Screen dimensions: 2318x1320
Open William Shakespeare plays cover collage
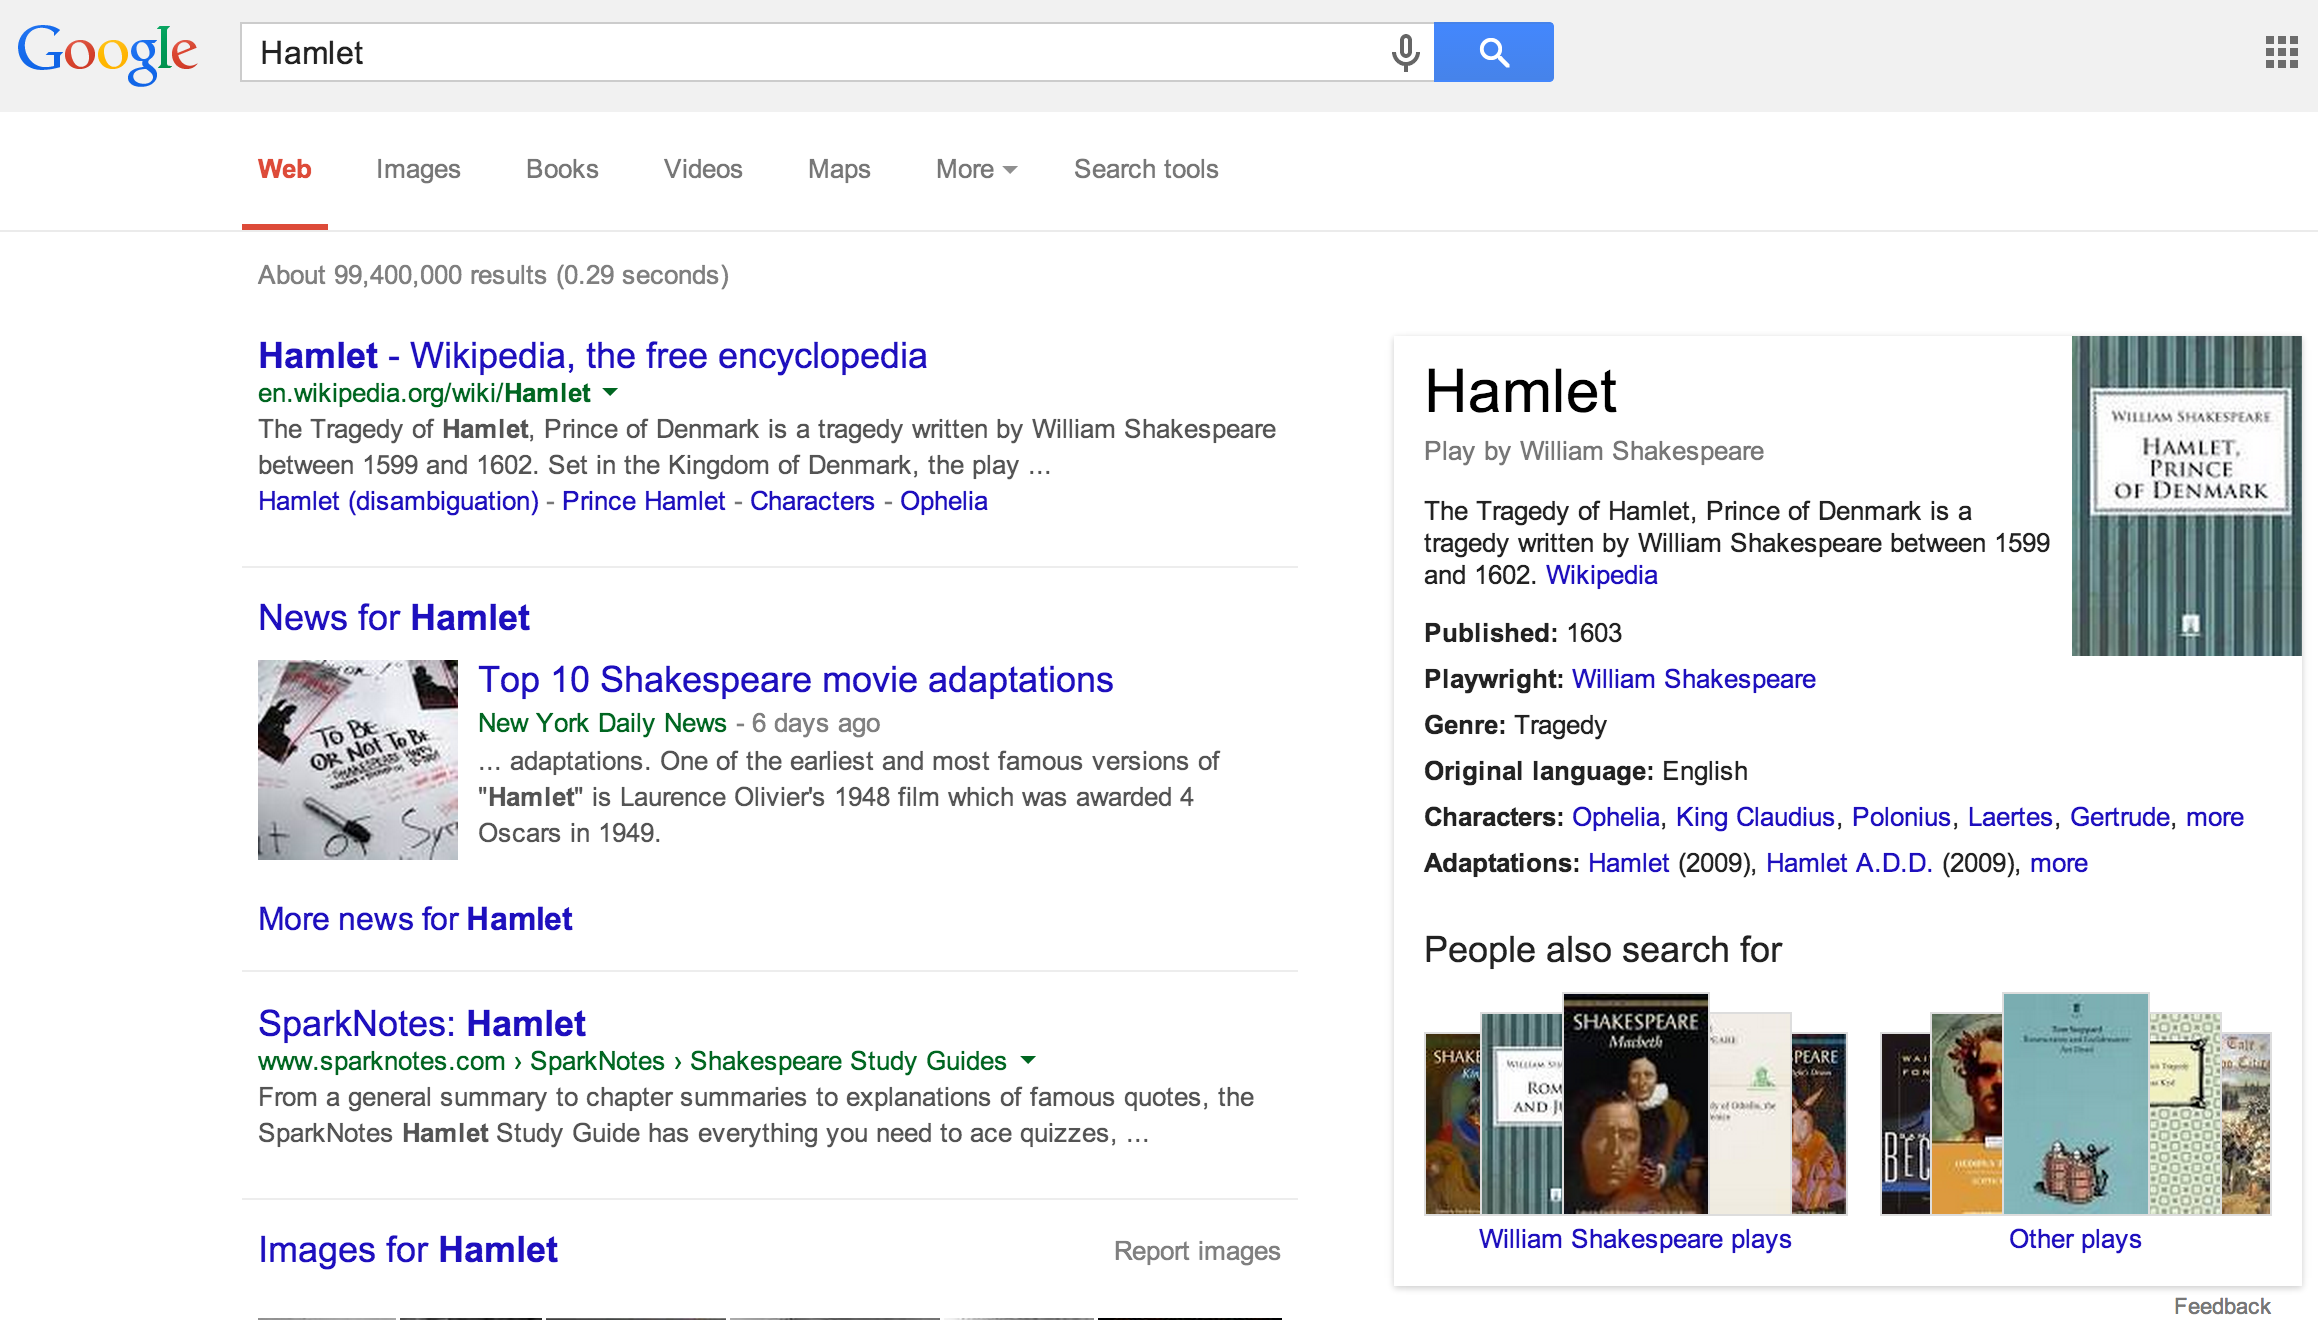(1635, 1104)
